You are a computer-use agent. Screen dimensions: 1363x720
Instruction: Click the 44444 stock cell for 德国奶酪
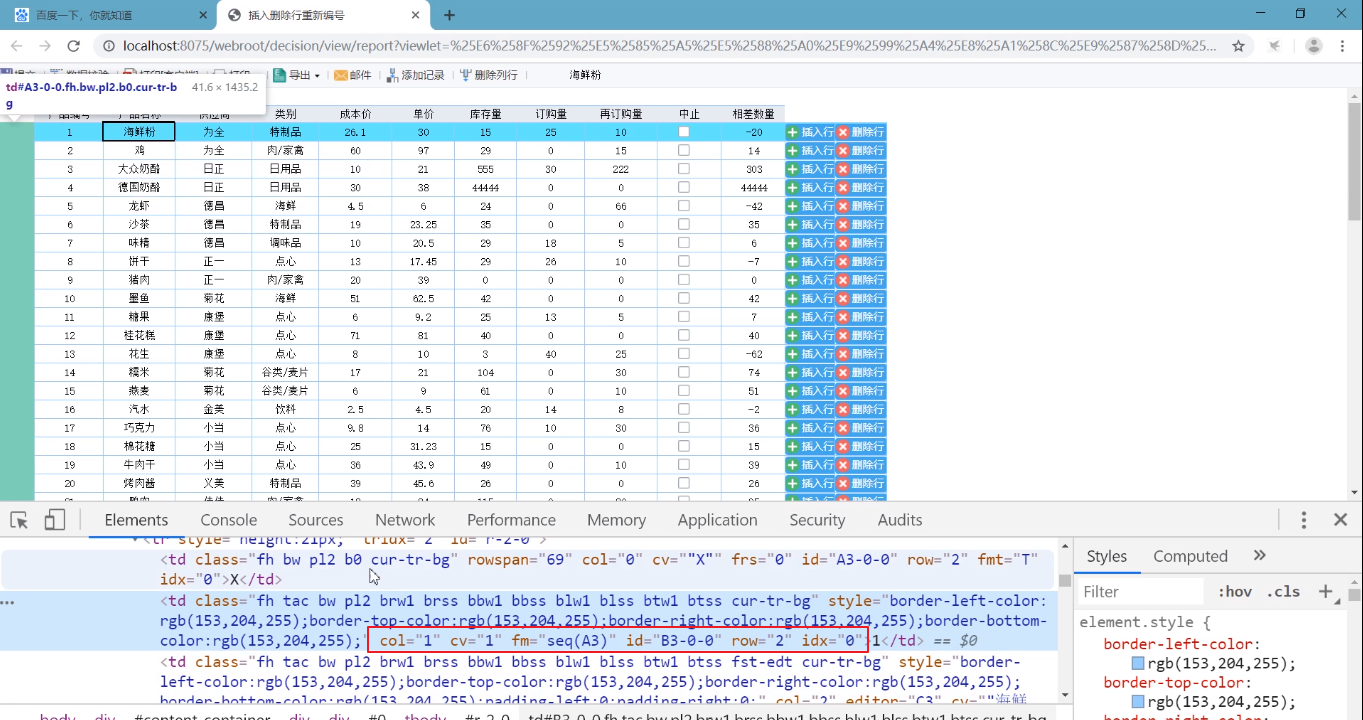(x=485, y=187)
